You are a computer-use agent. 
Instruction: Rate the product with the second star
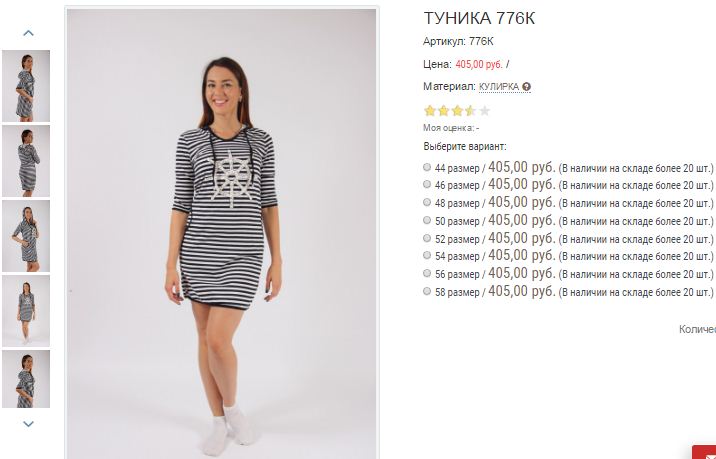click(443, 111)
